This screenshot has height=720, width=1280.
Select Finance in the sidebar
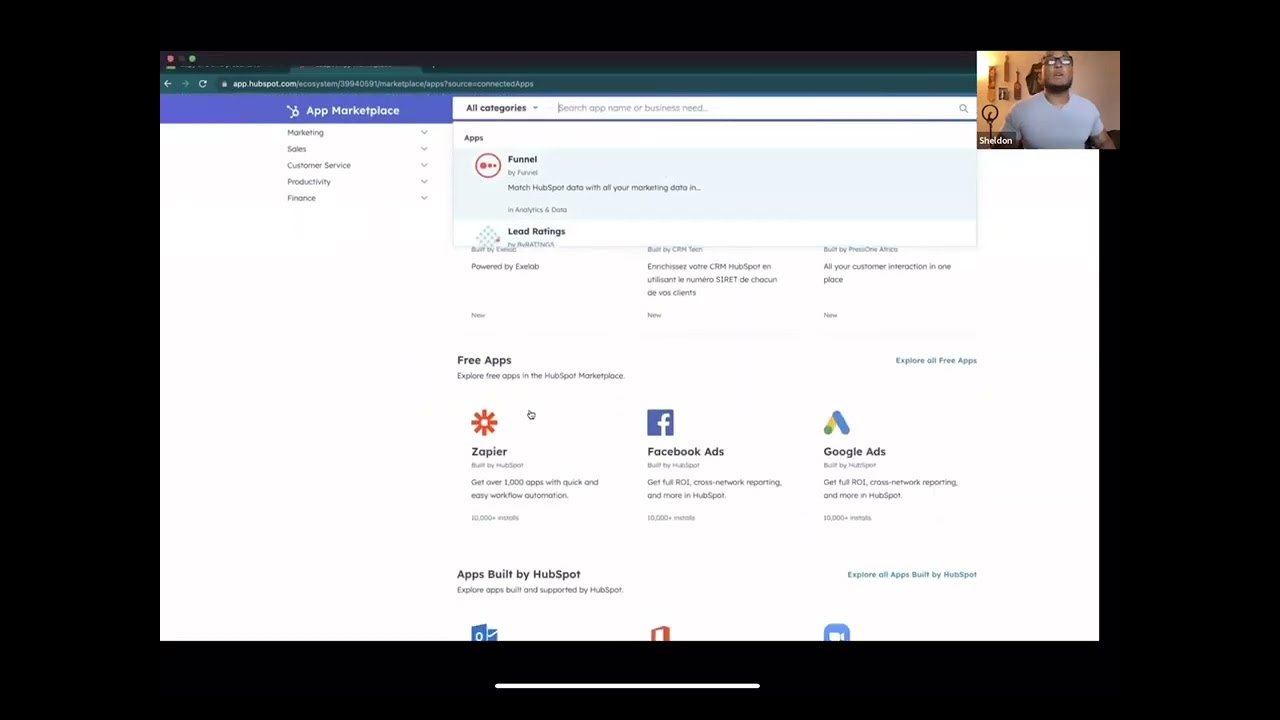pyautogui.click(x=301, y=198)
